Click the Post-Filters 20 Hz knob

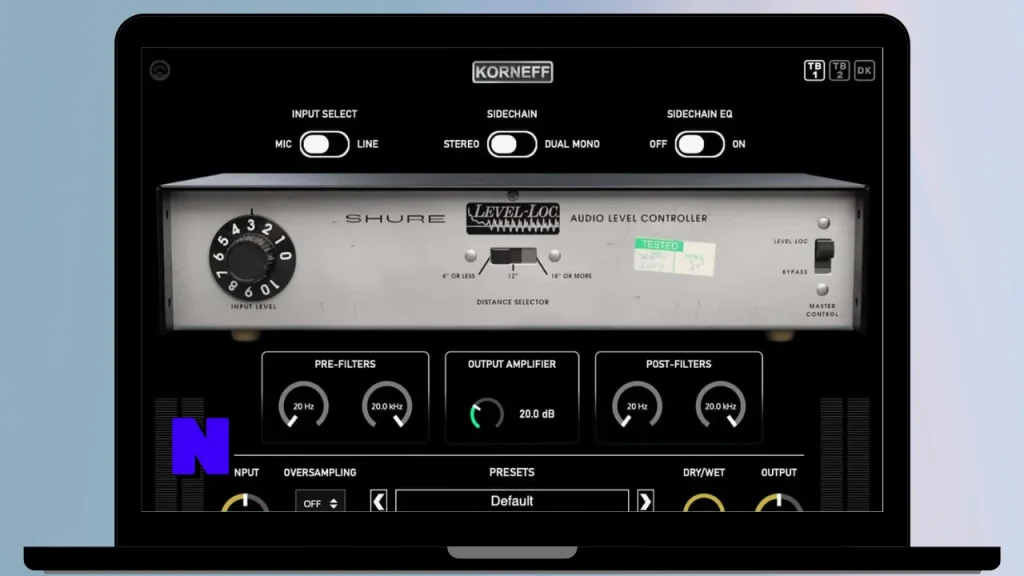click(637, 406)
